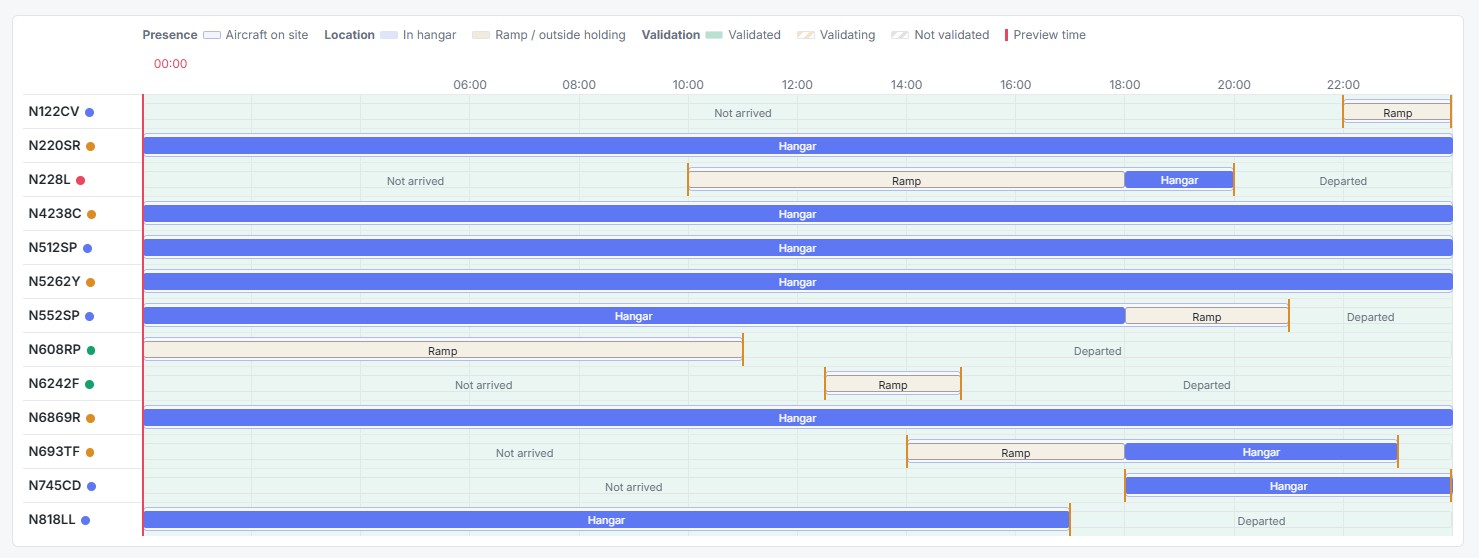This screenshot has width=1479, height=558.
Task: Click Not arrived text in N122CV row
Action: tap(743, 113)
